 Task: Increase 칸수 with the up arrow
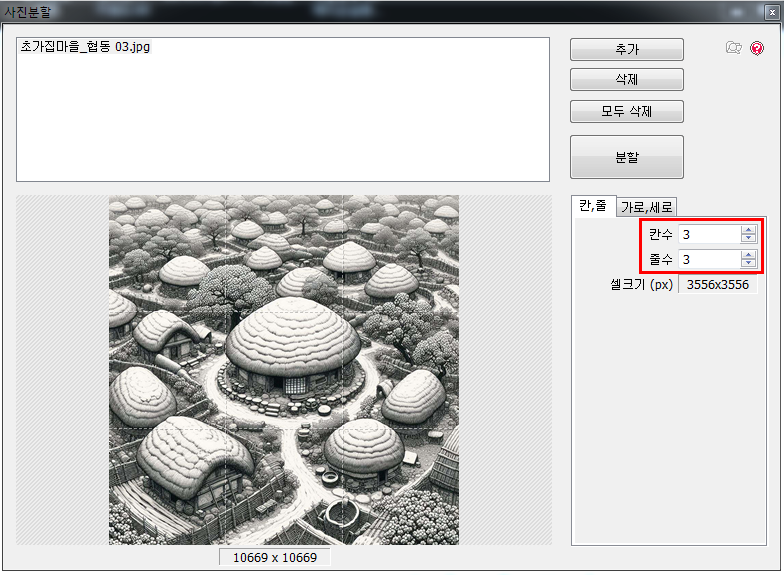(x=748, y=230)
